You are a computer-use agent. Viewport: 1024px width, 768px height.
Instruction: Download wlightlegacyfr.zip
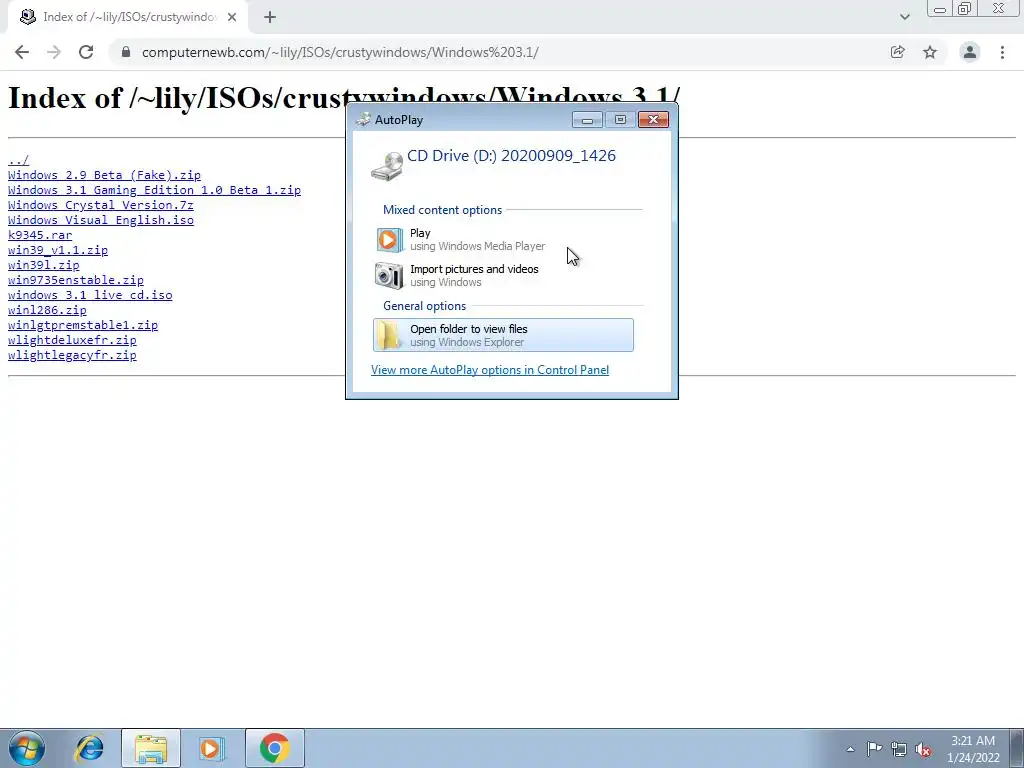pyautogui.click(x=72, y=355)
